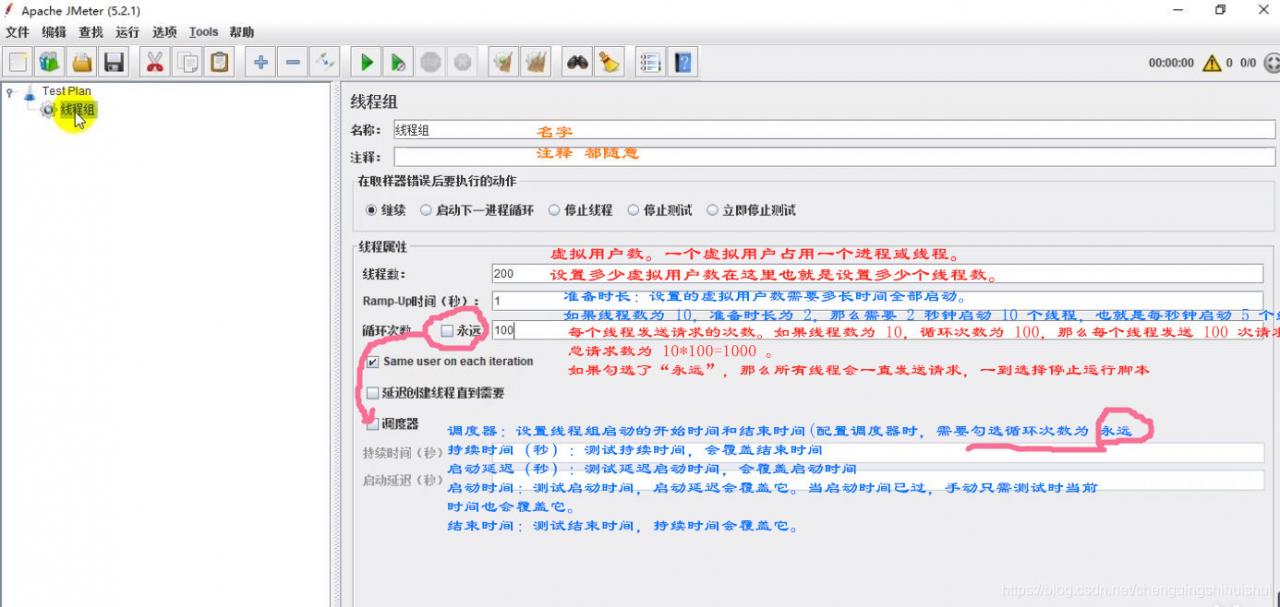Select the 停止线程 radio button

click(x=554, y=210)
